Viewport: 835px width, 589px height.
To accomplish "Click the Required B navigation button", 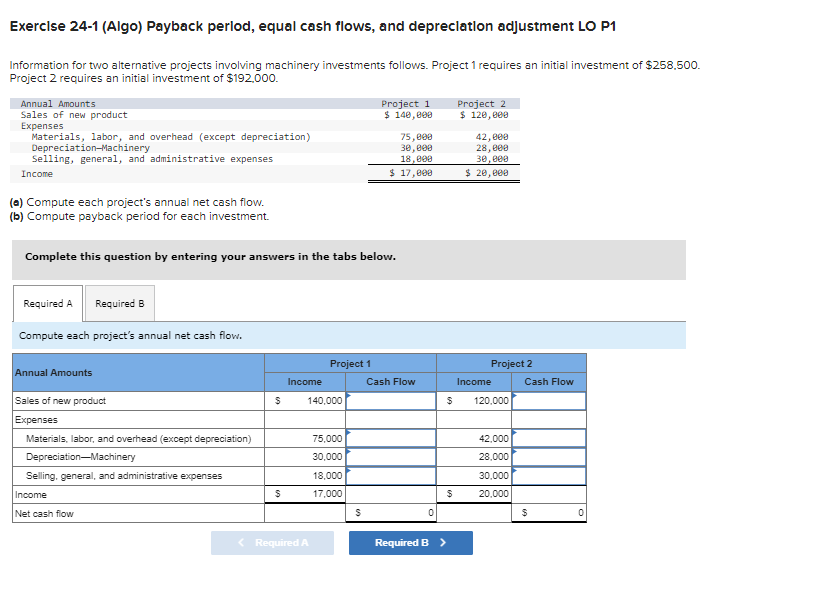I will click(x=410, y=541).
